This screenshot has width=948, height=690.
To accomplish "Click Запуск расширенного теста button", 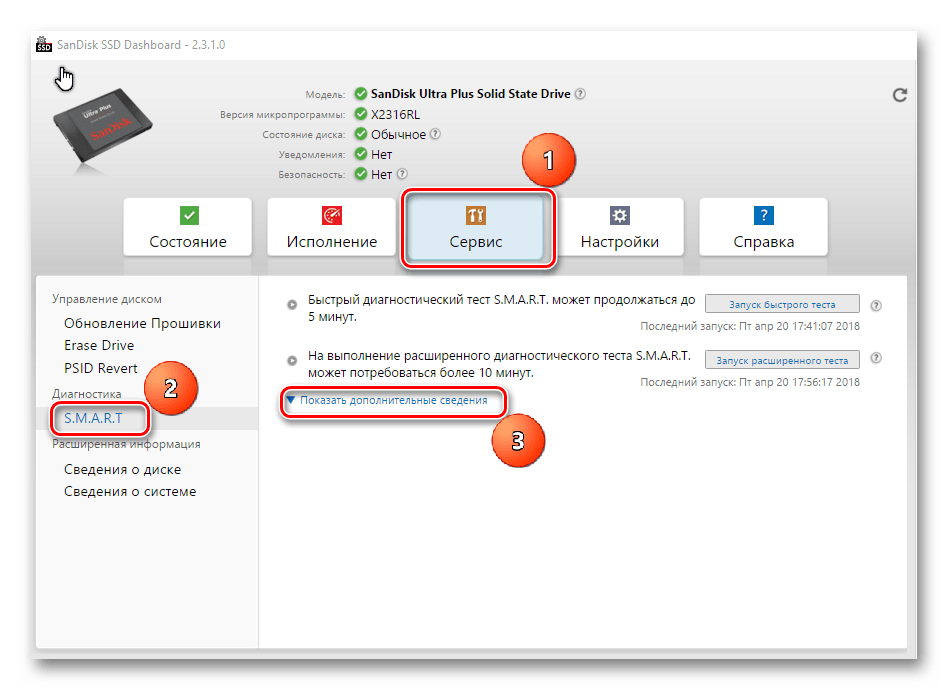I will (782, 360).
